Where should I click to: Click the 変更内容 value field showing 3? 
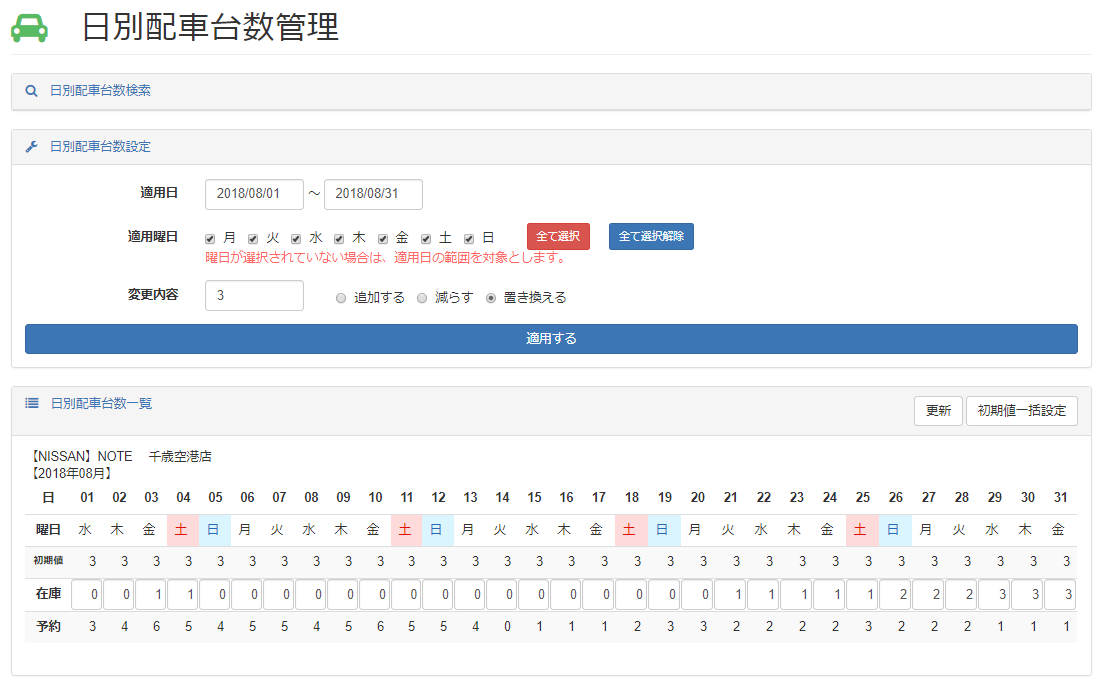(254, 295)
